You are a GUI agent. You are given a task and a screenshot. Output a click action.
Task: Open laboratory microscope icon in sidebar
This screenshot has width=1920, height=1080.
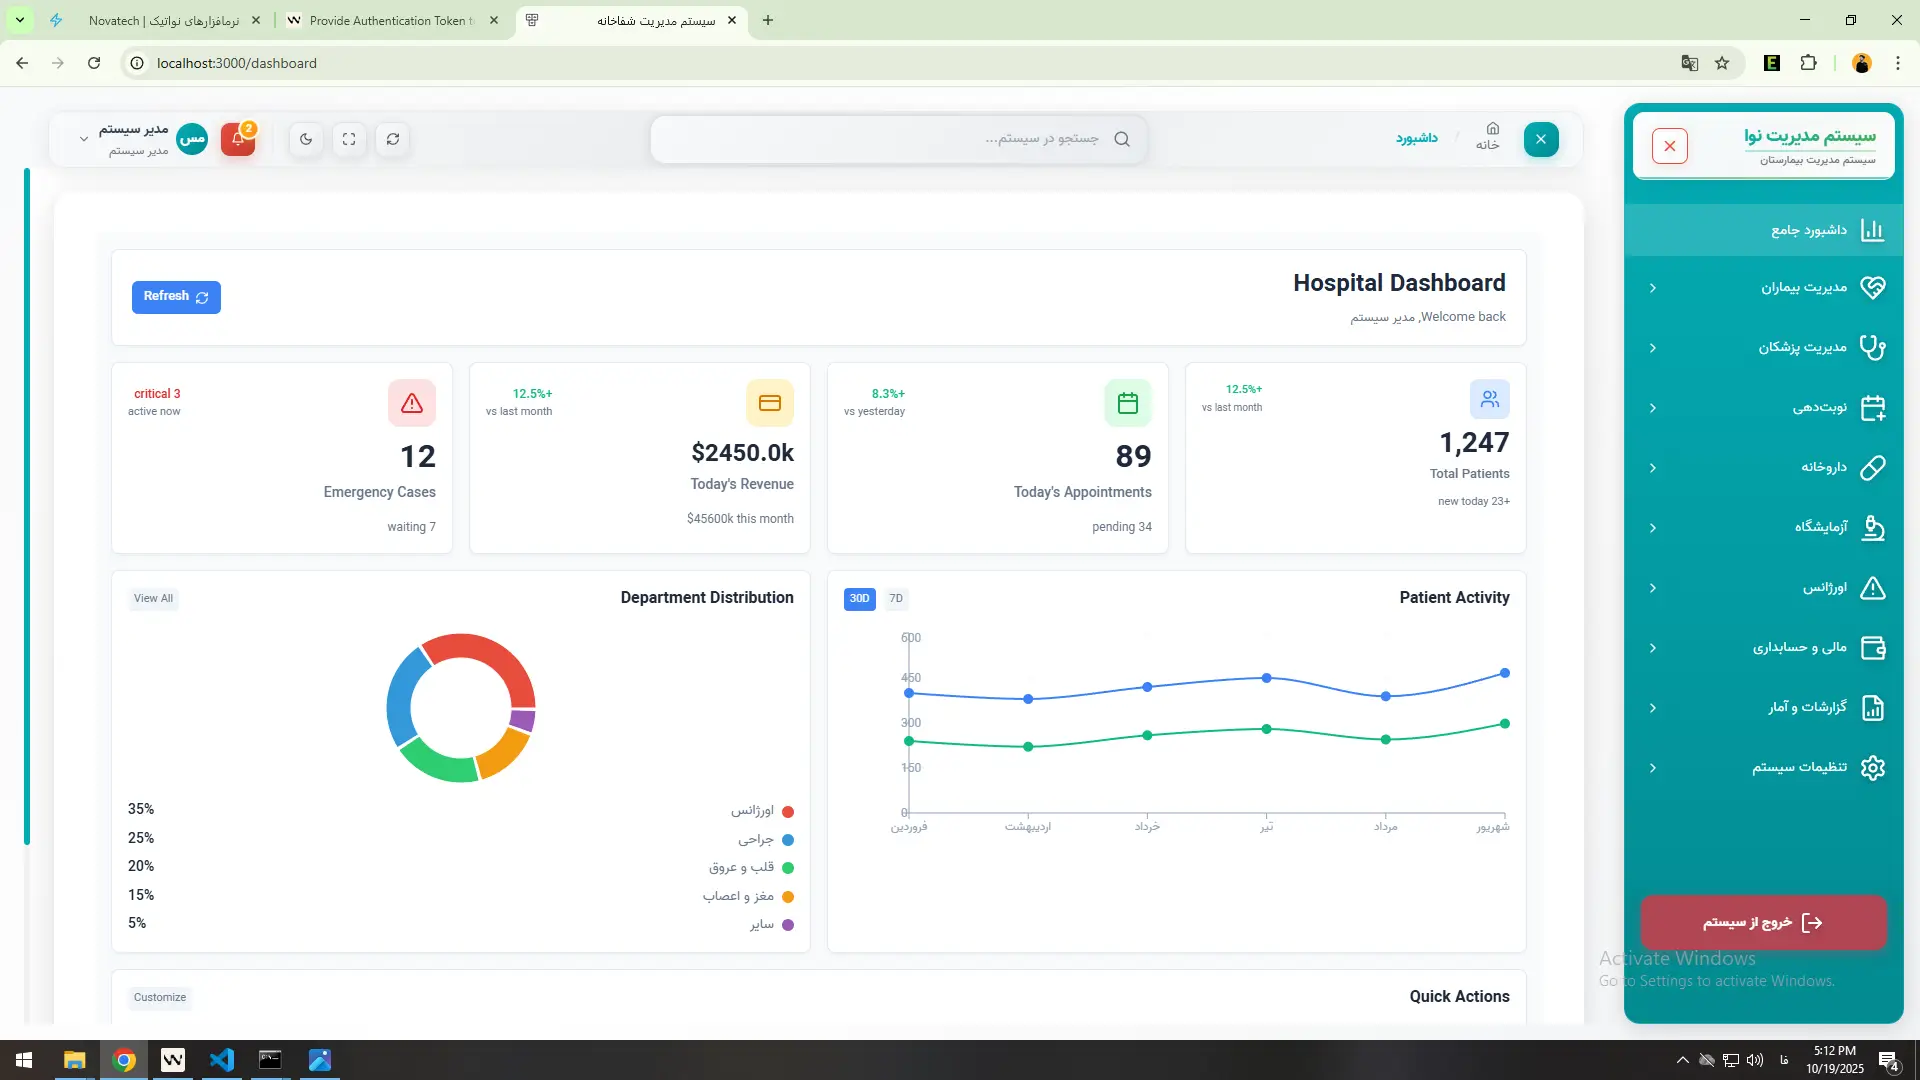tap(1872, 527)
